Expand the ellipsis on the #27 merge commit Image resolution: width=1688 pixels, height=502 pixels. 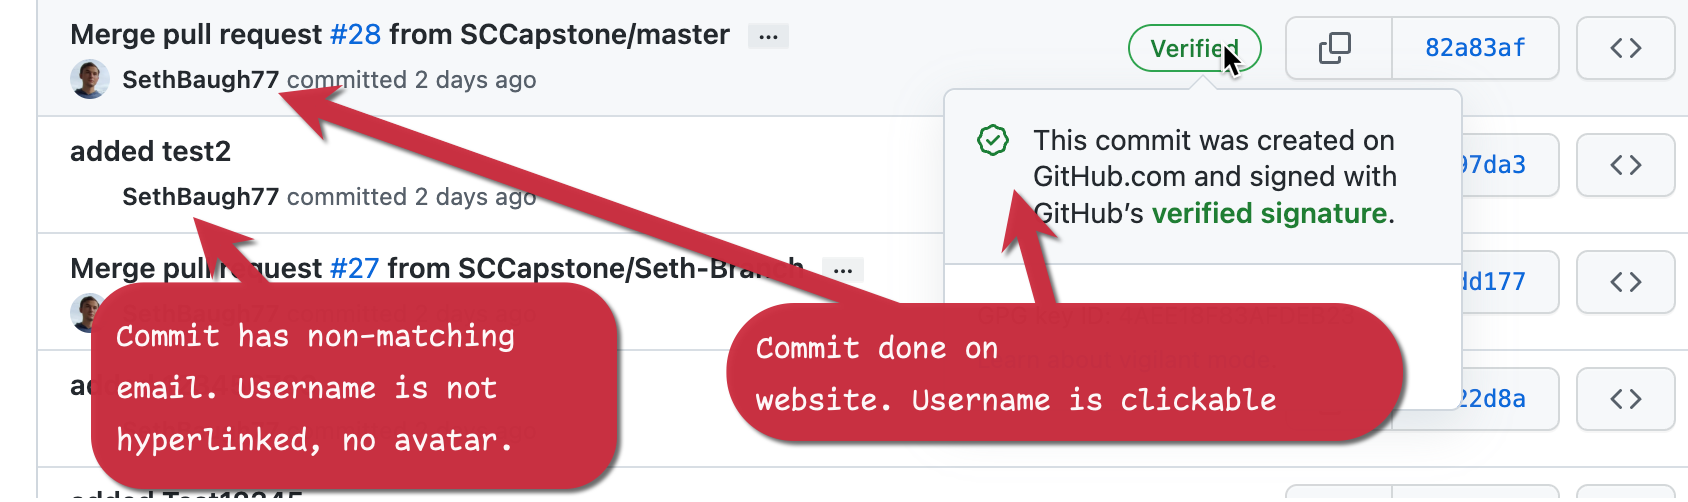pyautogui.click(x=843, y=270)
